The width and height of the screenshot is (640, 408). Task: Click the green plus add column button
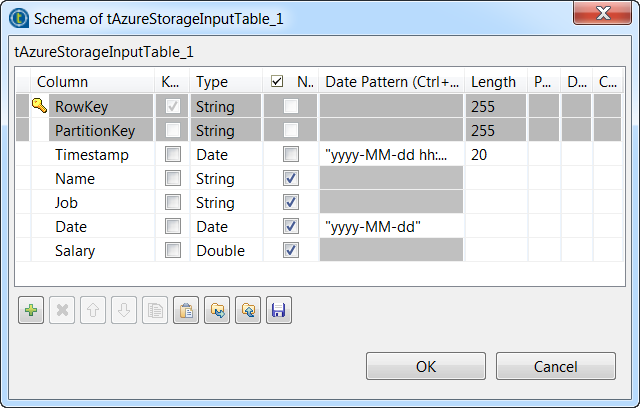(x=31, y=311)
